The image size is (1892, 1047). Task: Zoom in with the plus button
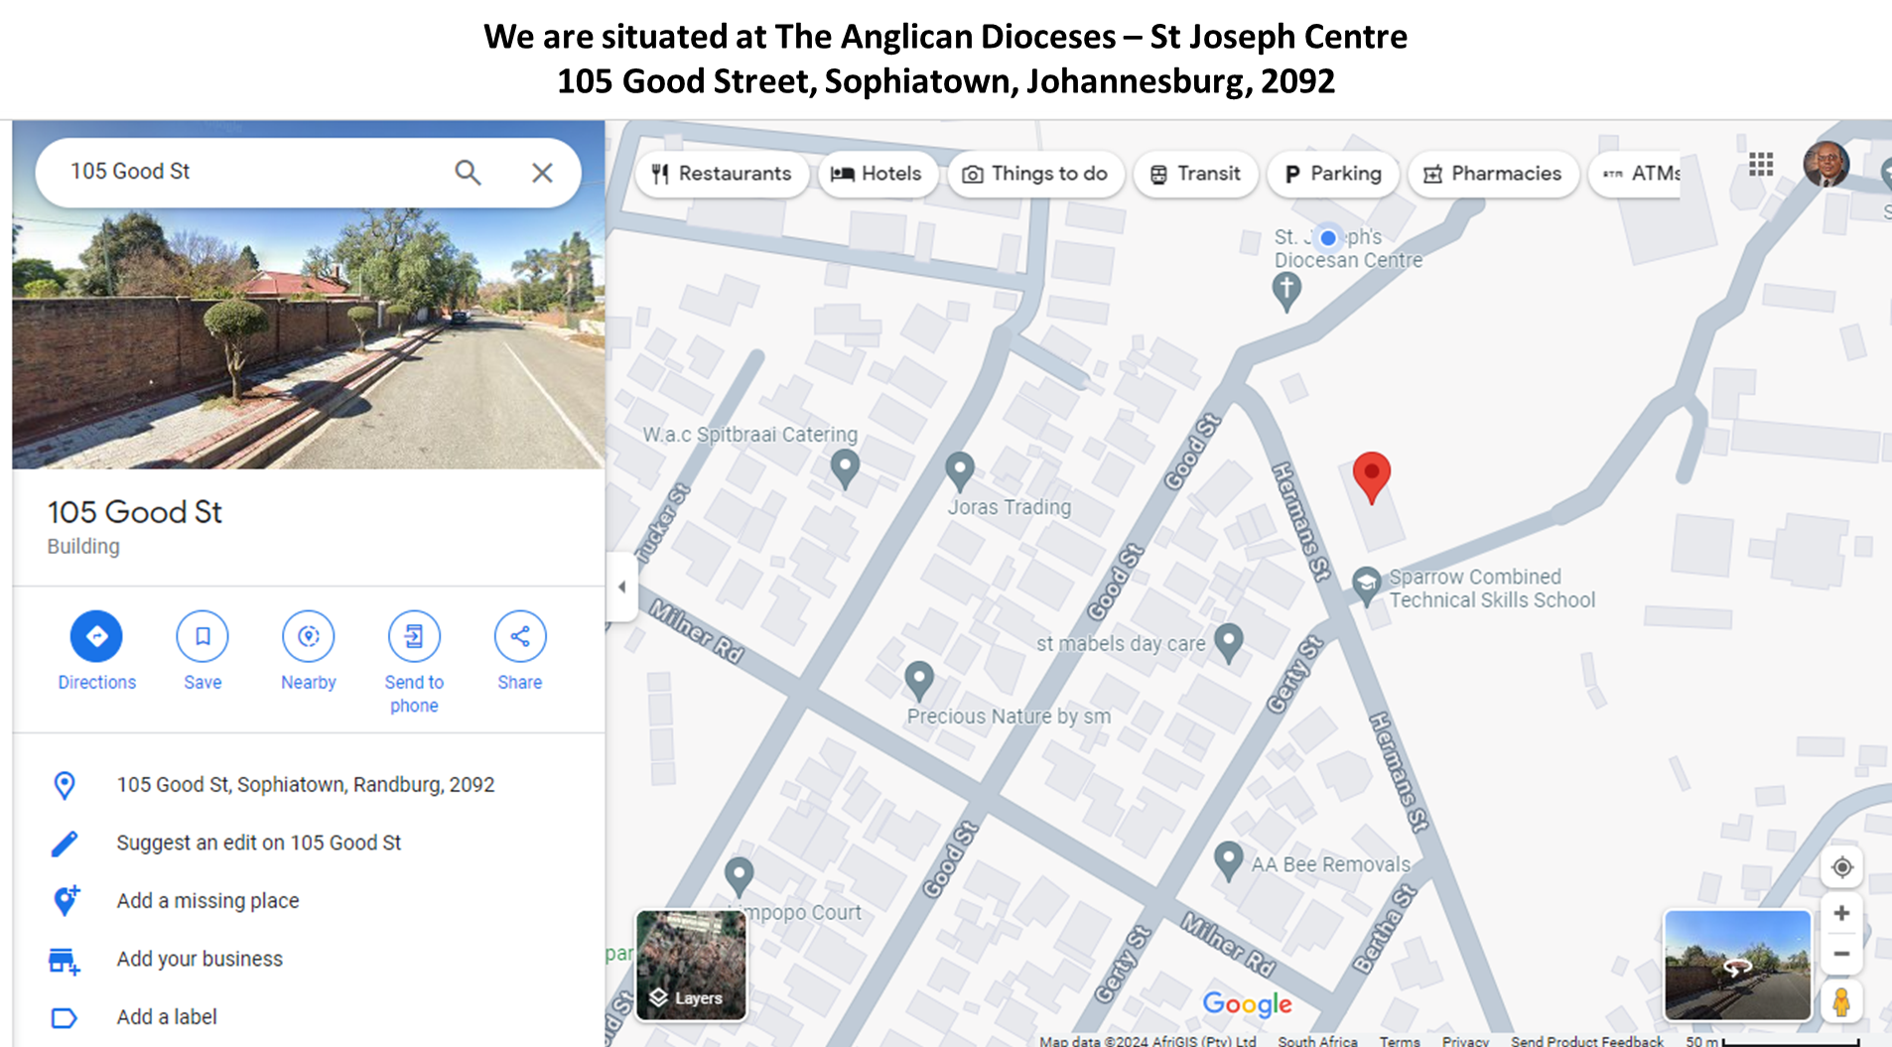[1841, 914]
